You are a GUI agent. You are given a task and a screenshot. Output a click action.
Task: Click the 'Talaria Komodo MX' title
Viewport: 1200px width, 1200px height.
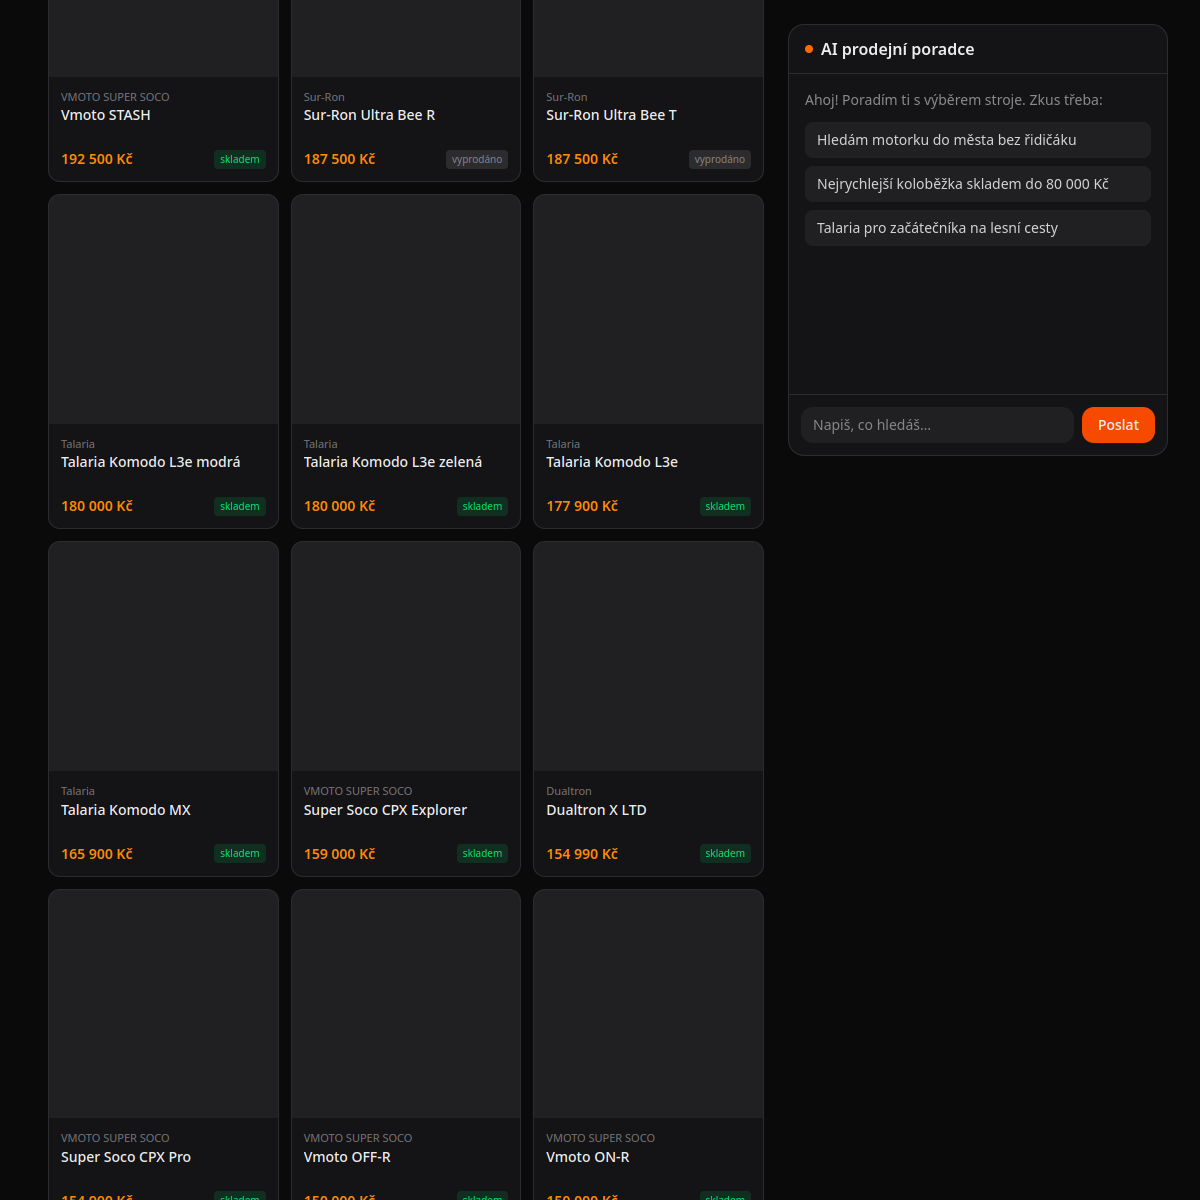pyautogui.click(x=126, y=810)
